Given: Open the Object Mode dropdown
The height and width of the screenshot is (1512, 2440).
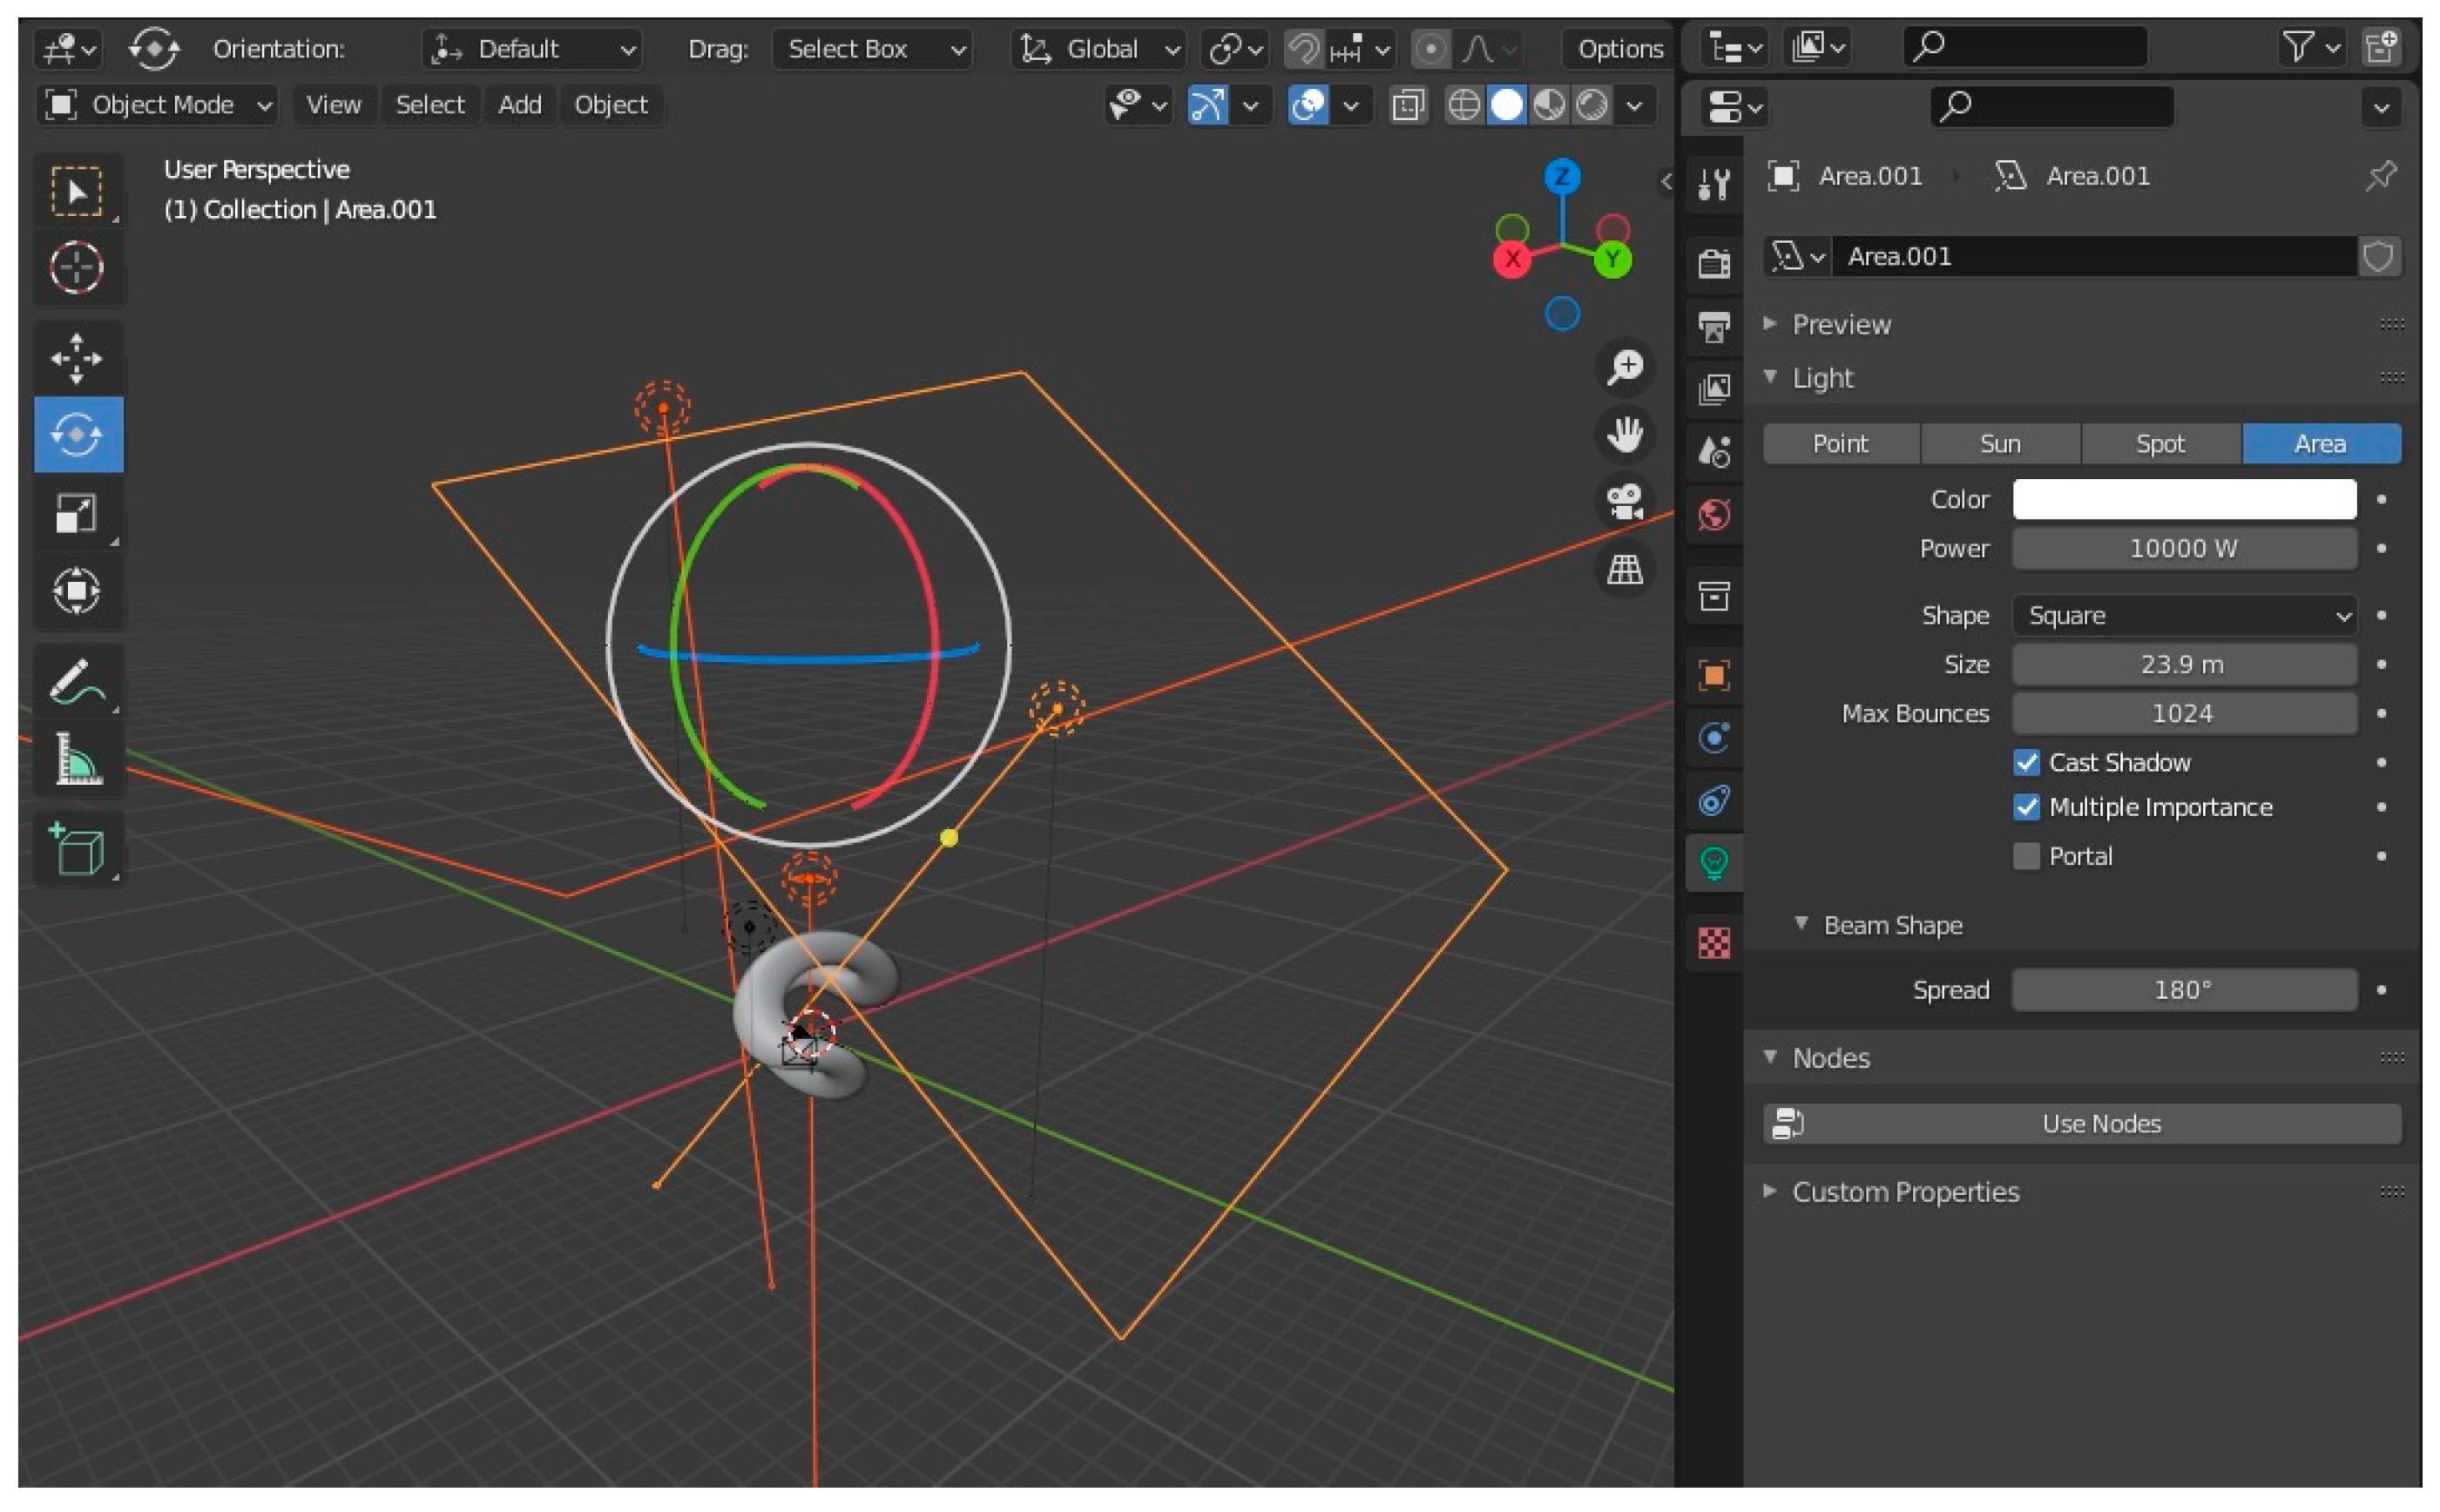Looking at the screenshot, I should (158, 105).
